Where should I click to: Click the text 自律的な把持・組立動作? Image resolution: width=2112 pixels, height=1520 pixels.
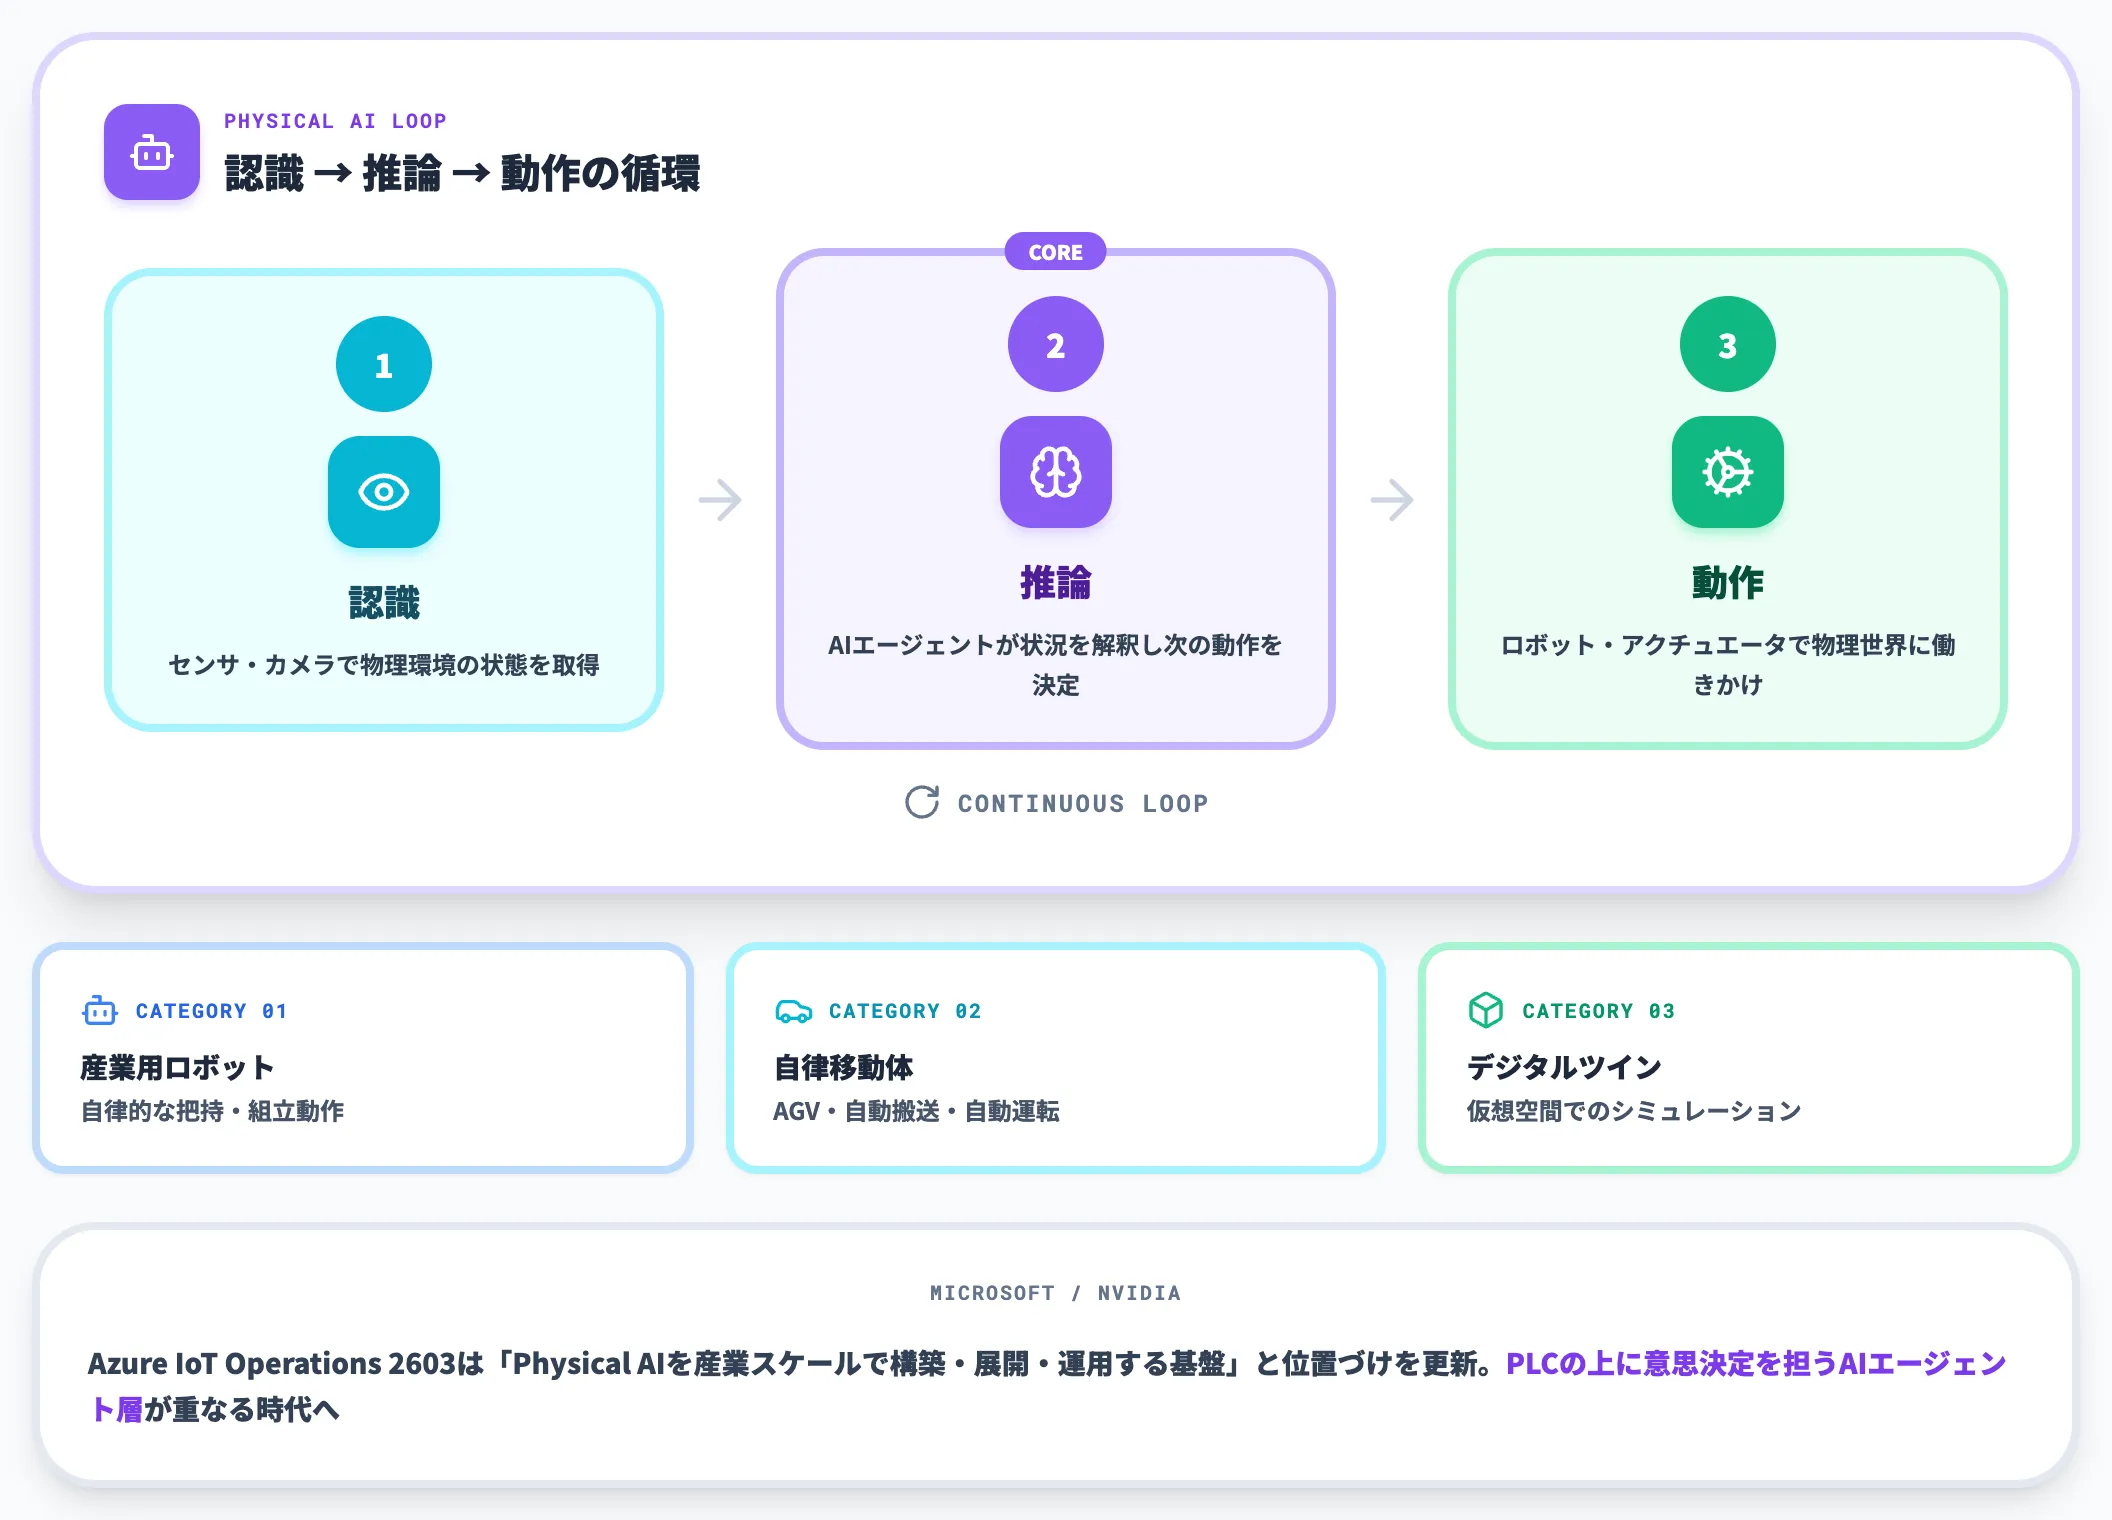click(212, 1111)
